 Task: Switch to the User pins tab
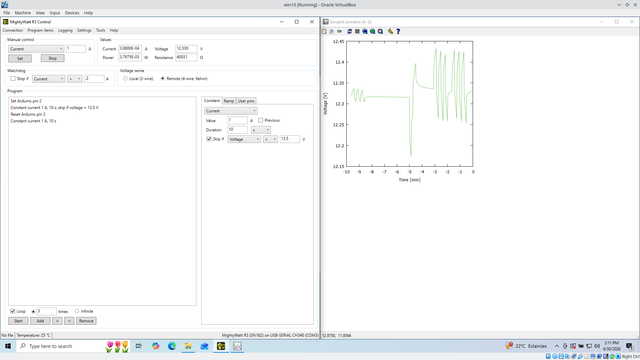(x=246, y=101)
